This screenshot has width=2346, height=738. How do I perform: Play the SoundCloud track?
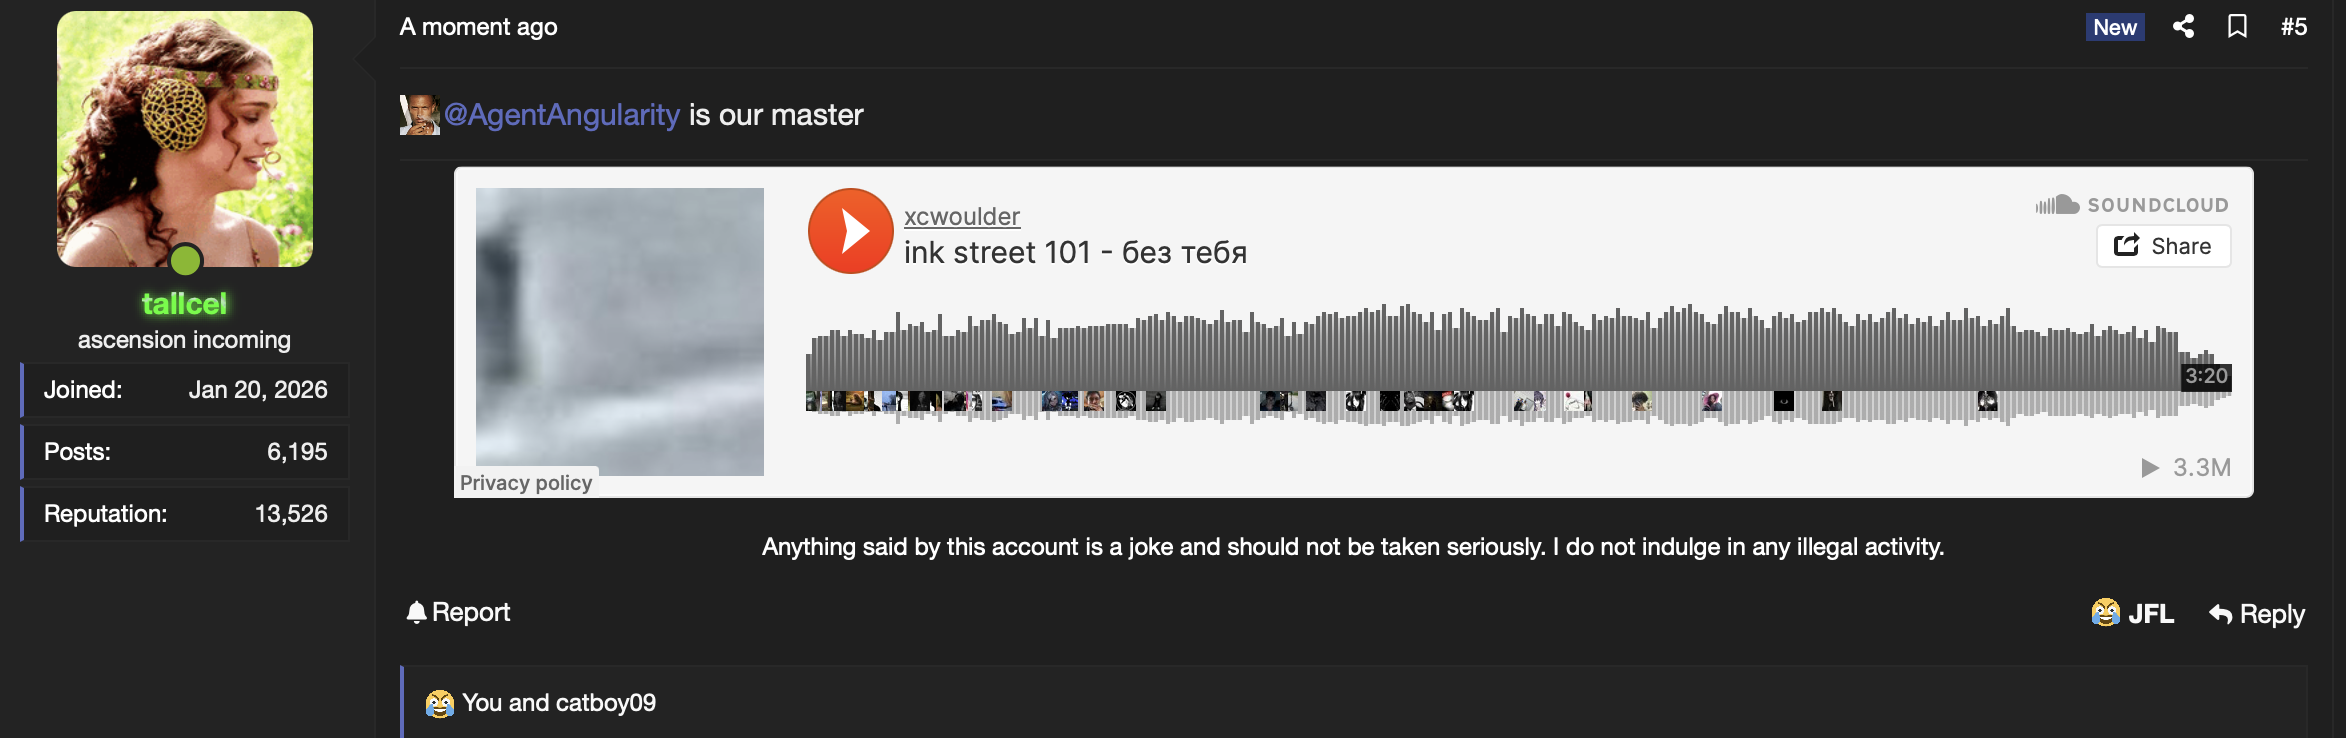850,231
